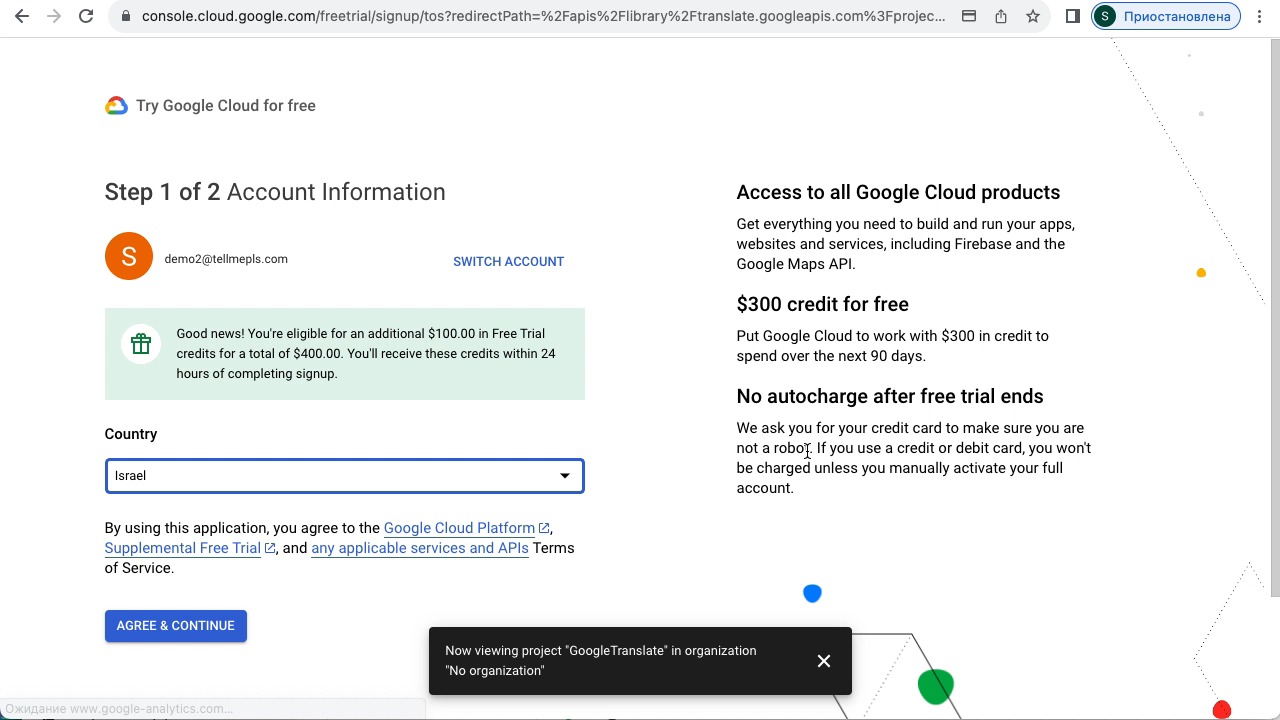Click the Google Cloud logo
This screenshot has width=1280, height=720.
point(116,106)
